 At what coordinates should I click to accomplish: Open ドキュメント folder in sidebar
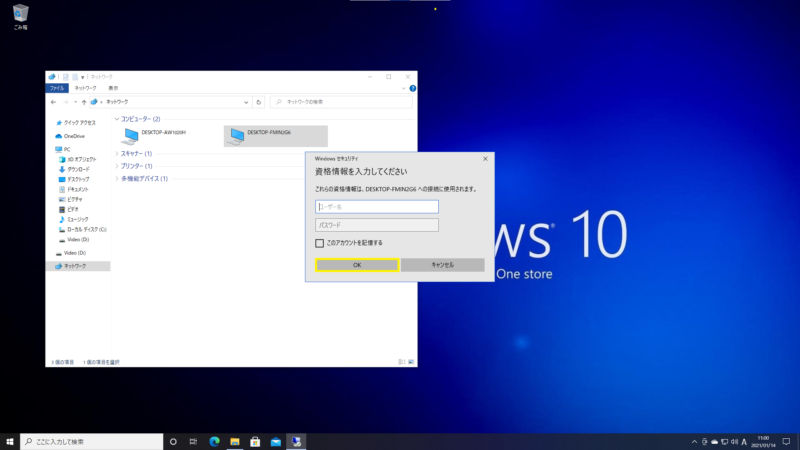[x=74, y=189]
